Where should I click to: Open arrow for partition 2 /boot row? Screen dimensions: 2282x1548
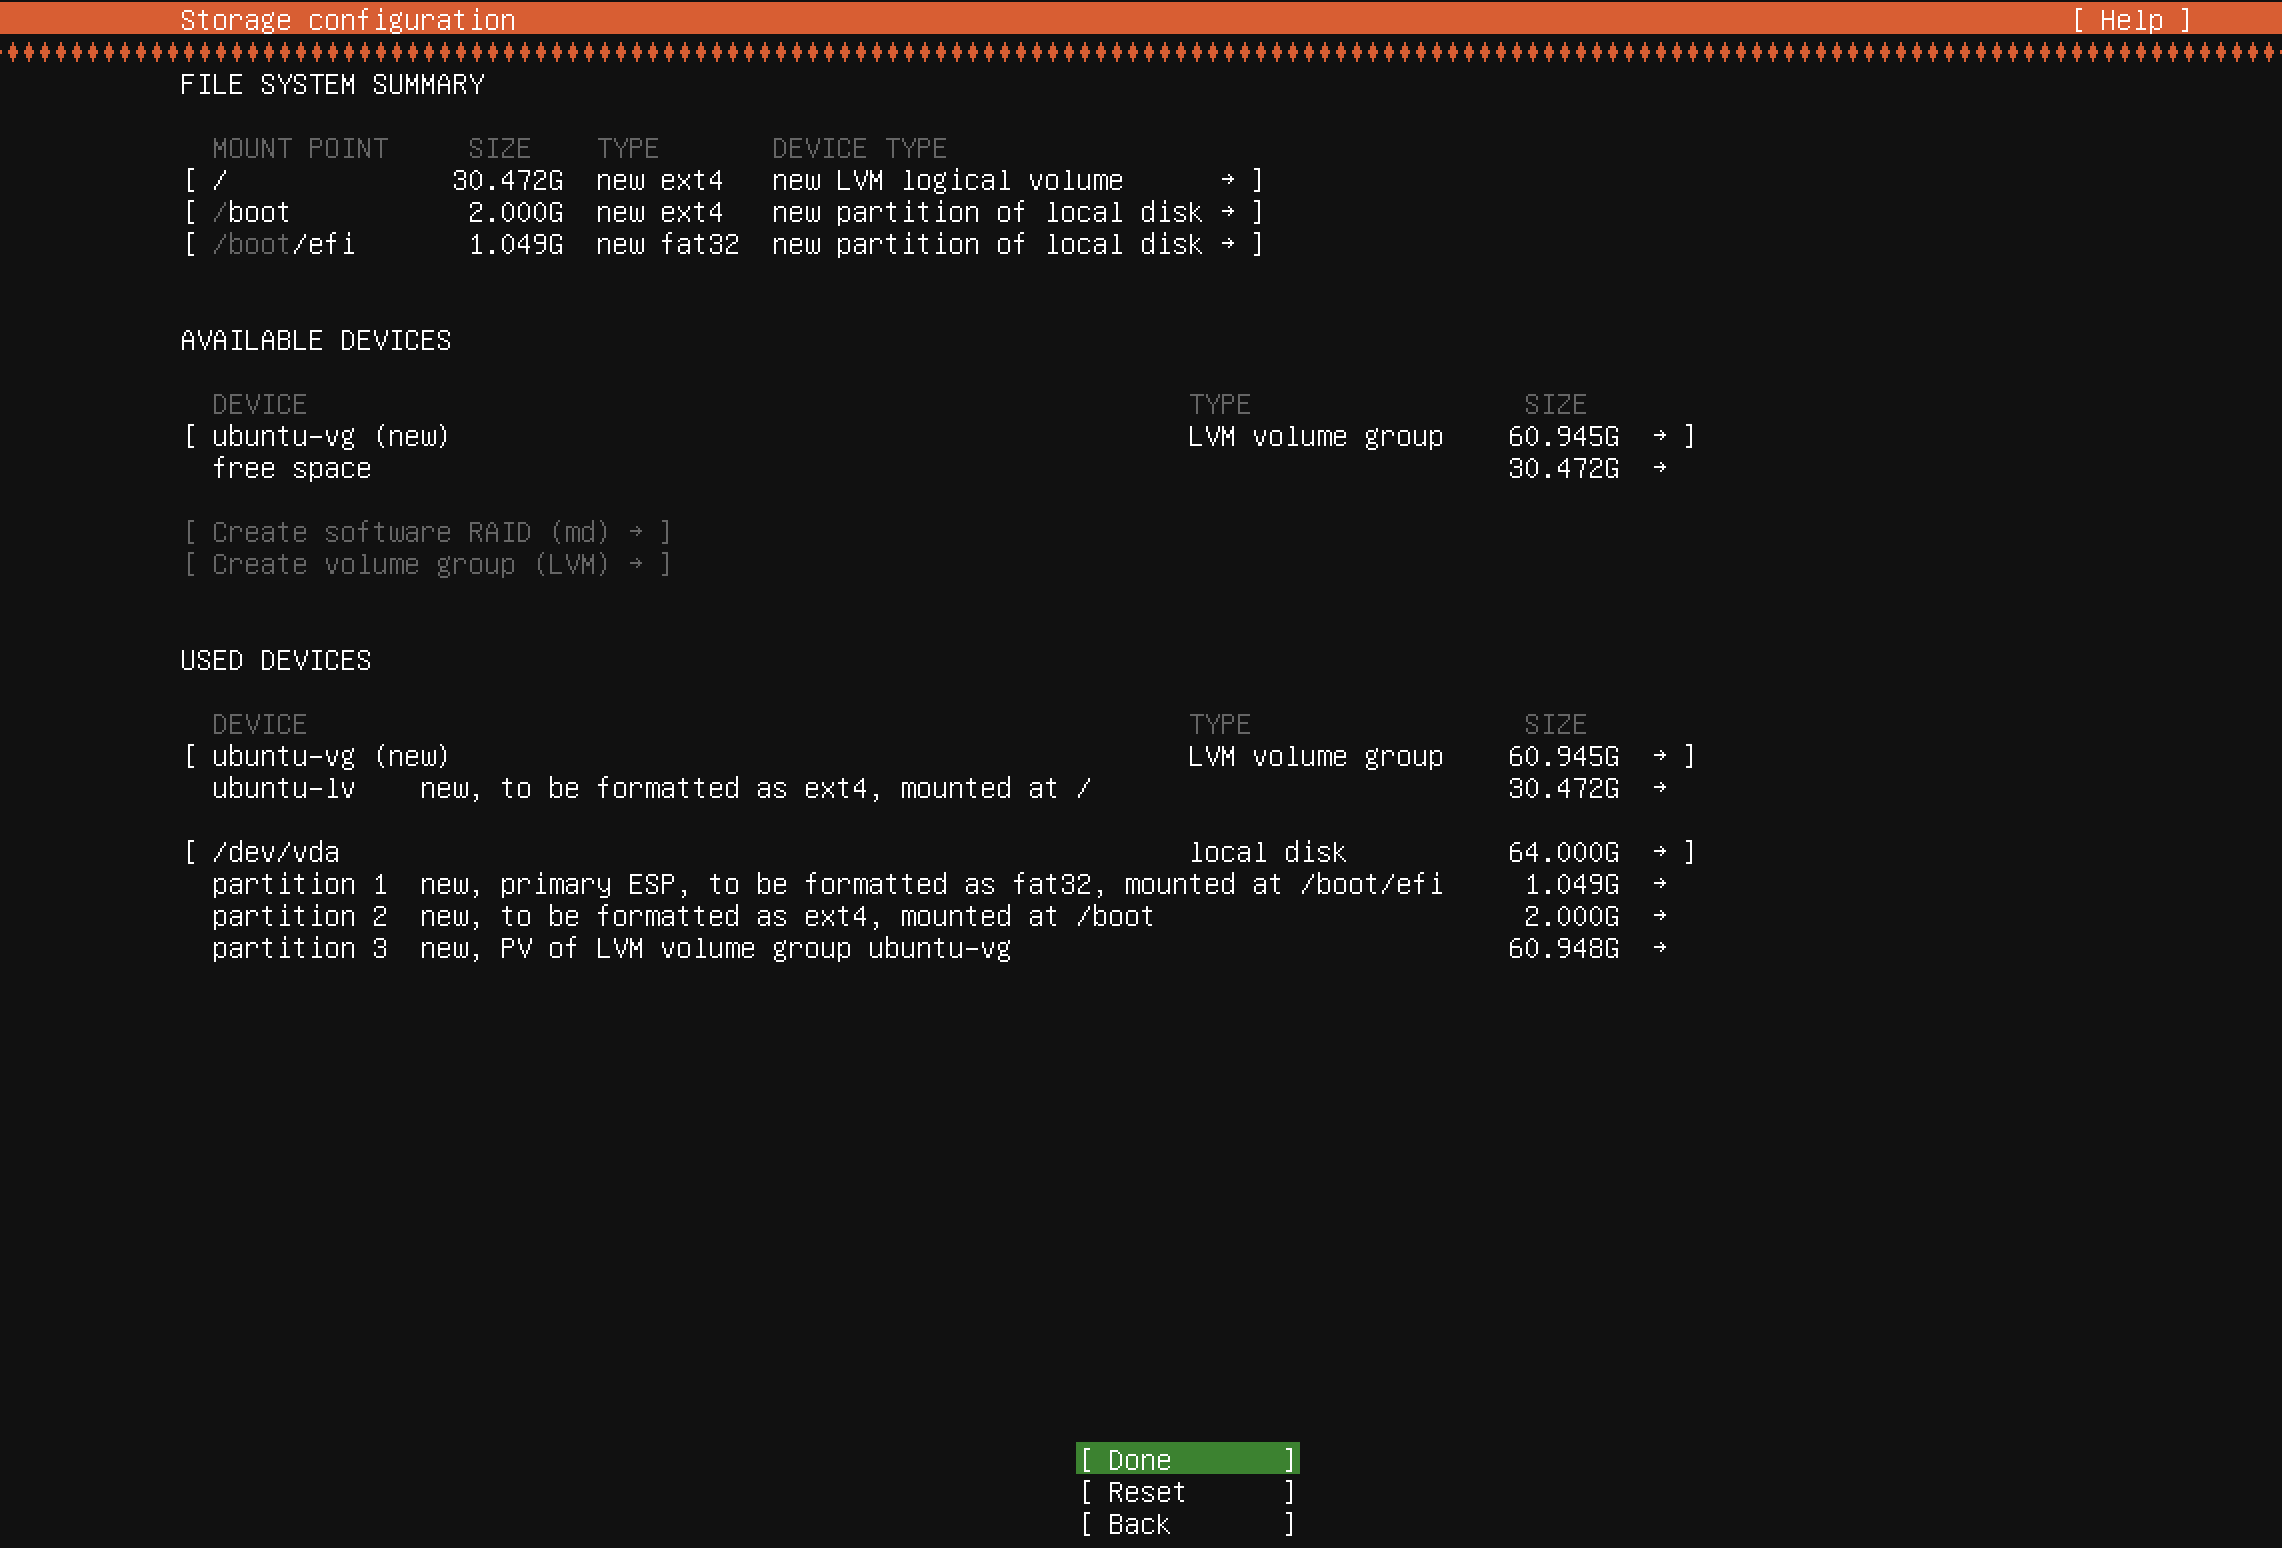[1660, 916]
